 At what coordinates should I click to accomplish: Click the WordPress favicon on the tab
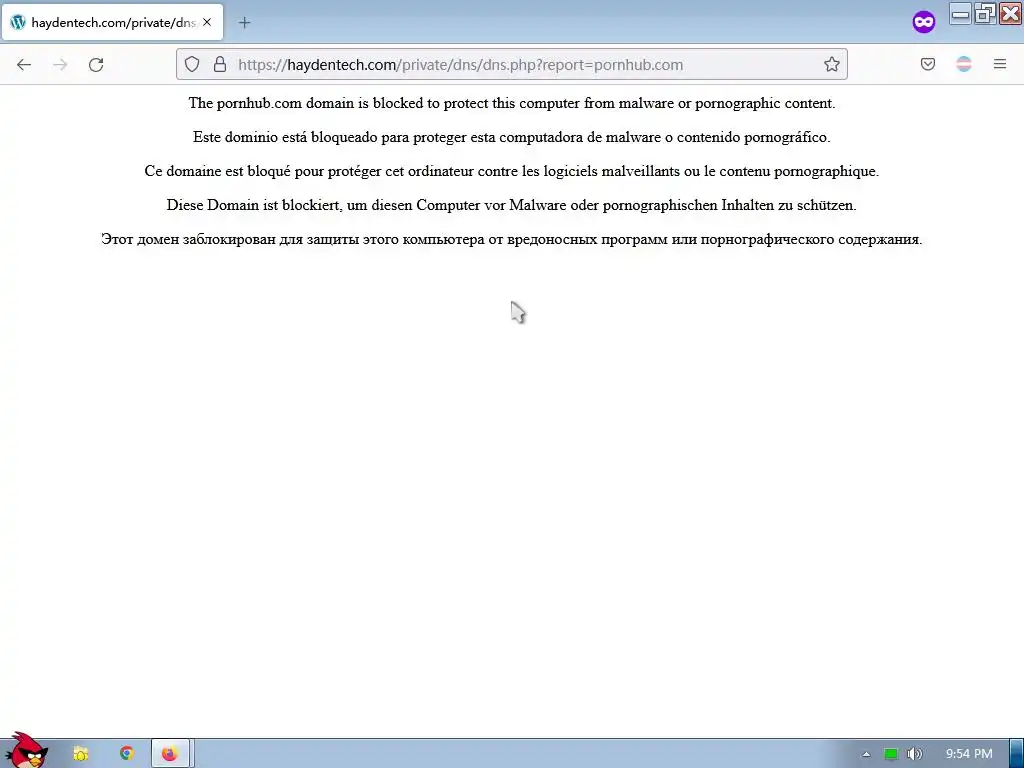[18, 23]
